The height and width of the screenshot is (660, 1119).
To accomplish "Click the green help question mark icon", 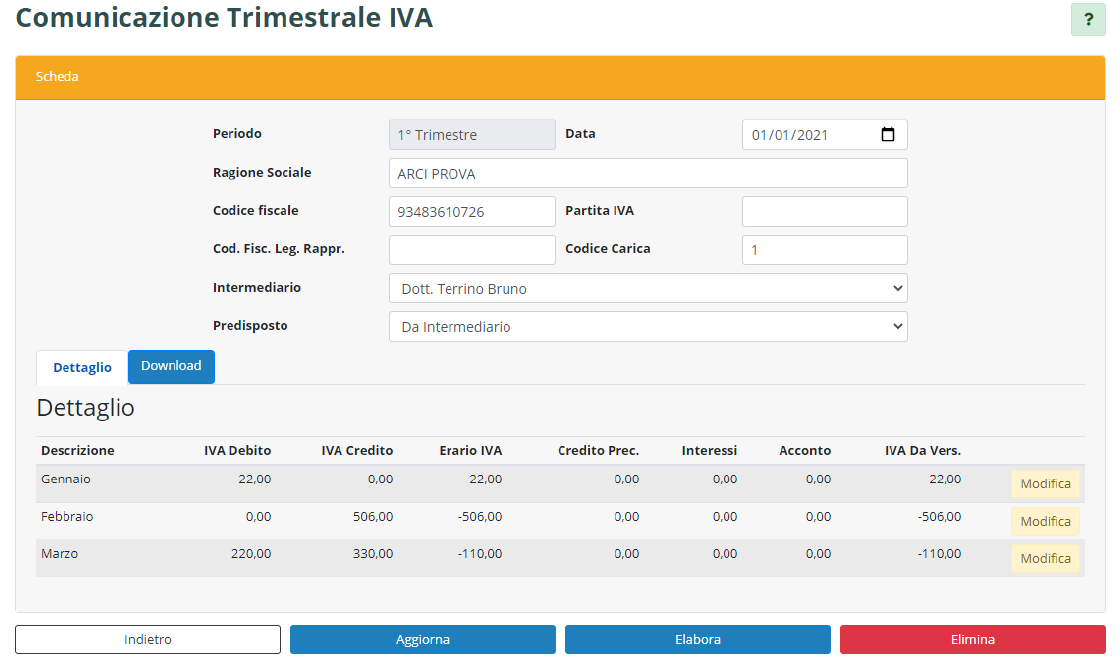I will (x=1088, y=20).
